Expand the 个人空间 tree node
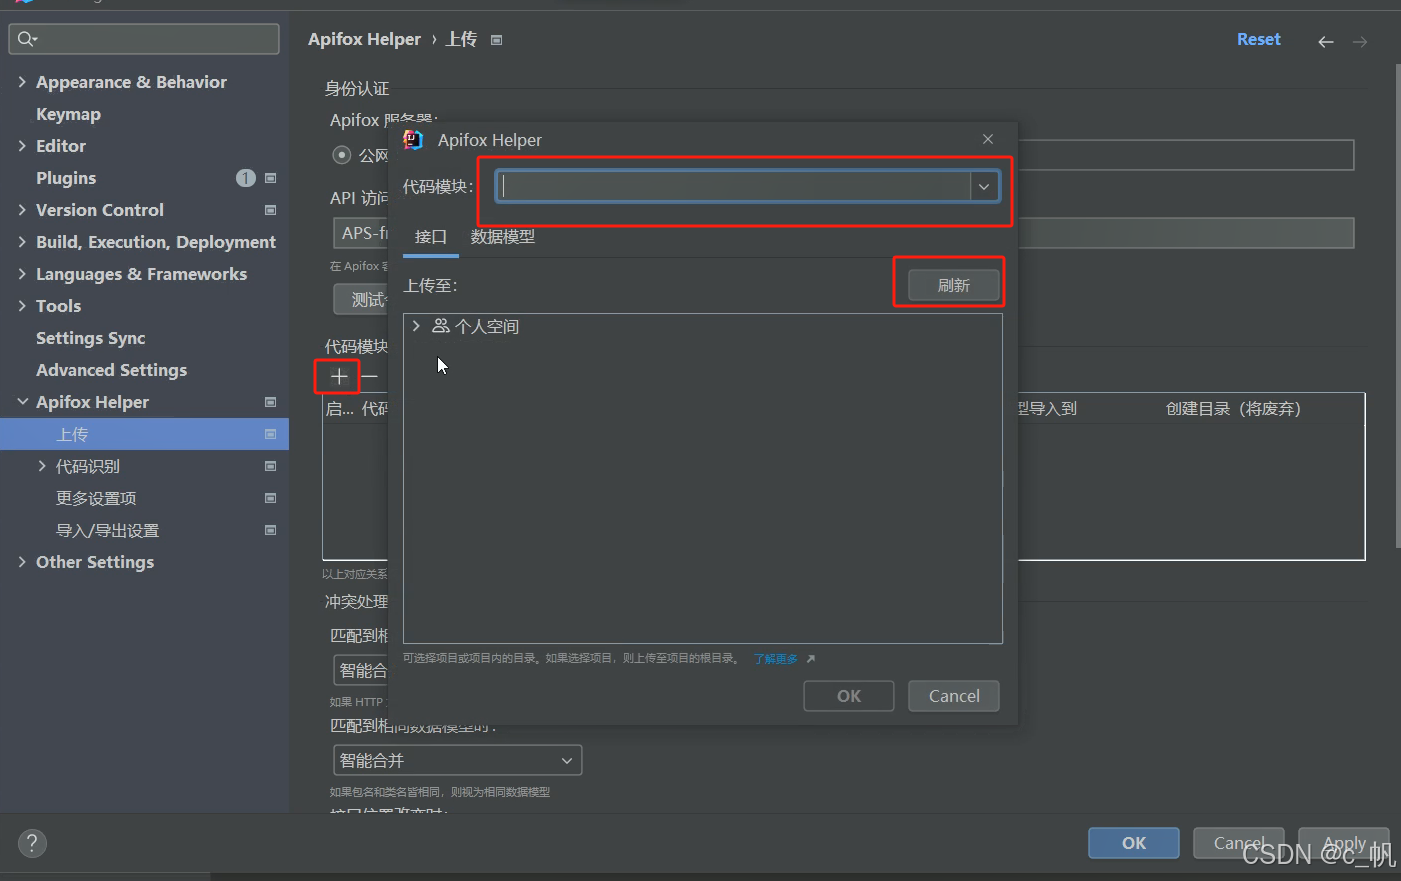1401x881 pixels. click(x=416, y=326)
